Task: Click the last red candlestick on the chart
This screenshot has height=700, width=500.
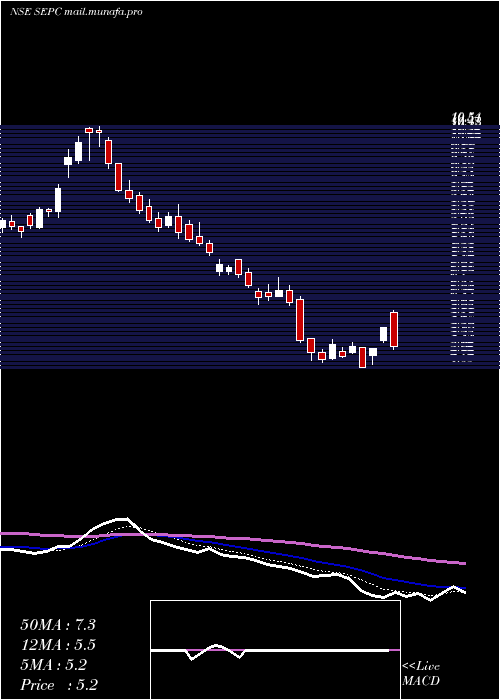Action: (x=394, y=329)
